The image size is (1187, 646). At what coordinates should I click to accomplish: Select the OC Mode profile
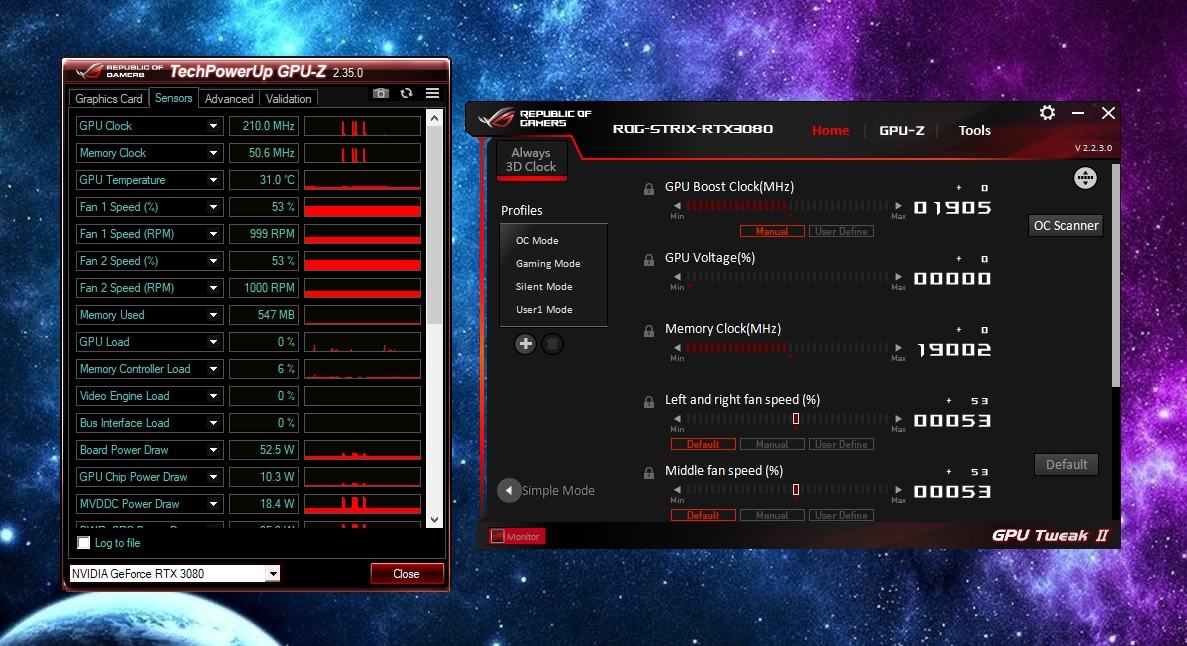tap(537, 240)
